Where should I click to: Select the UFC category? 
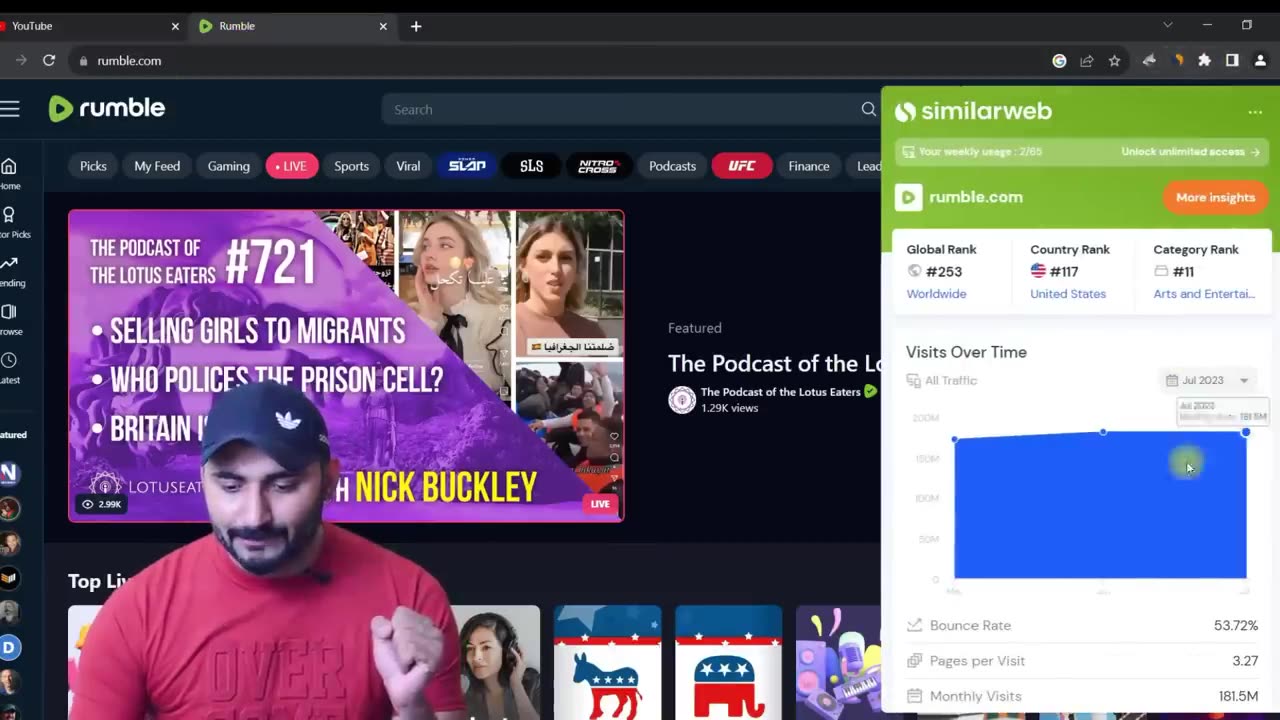(742, 166)
